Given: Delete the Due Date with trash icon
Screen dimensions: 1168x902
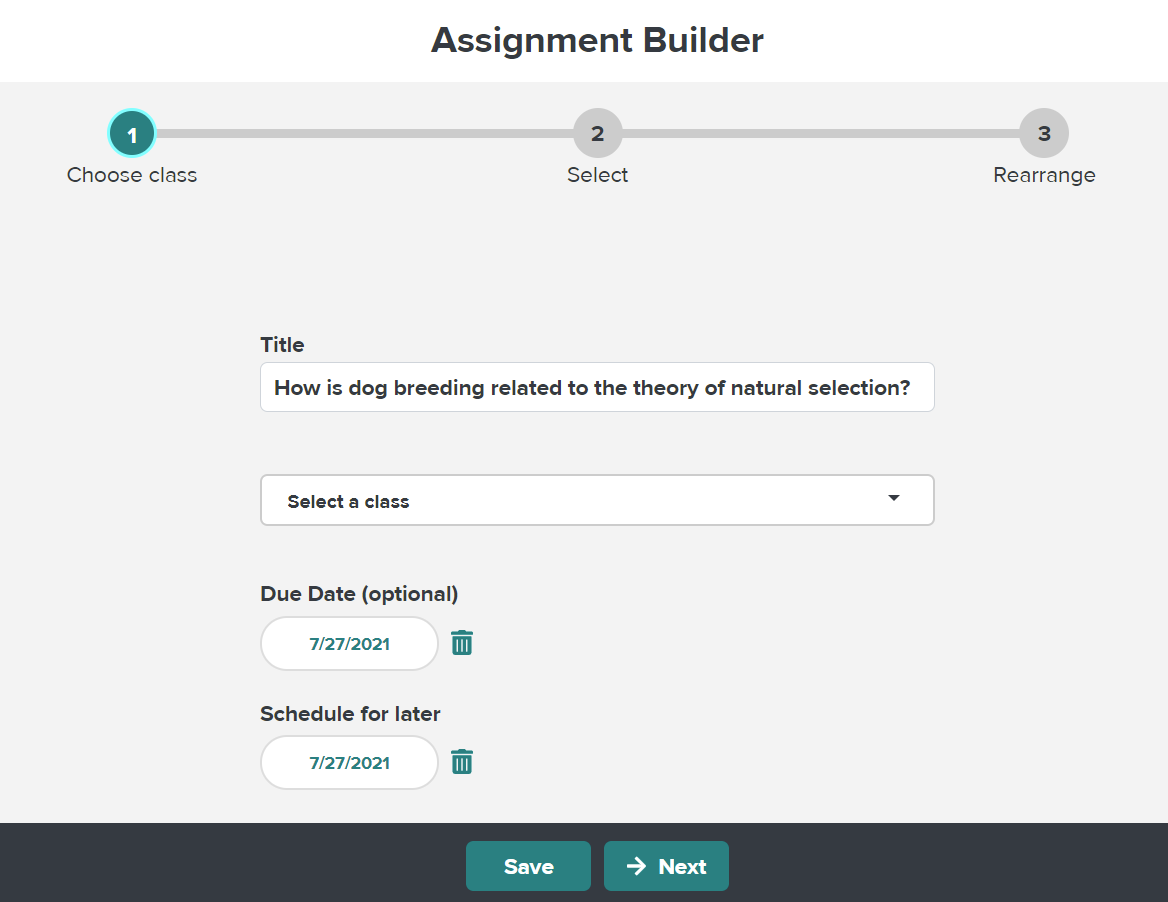Looking at the screenshot, I should click(x=462, y=643).
